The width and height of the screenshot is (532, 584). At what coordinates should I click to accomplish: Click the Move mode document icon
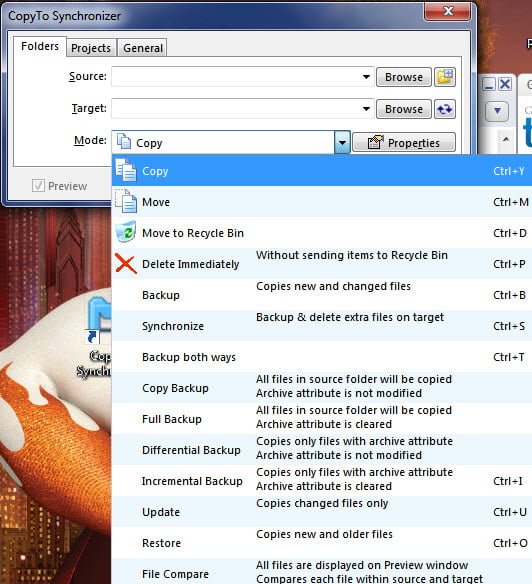point(126,201)
